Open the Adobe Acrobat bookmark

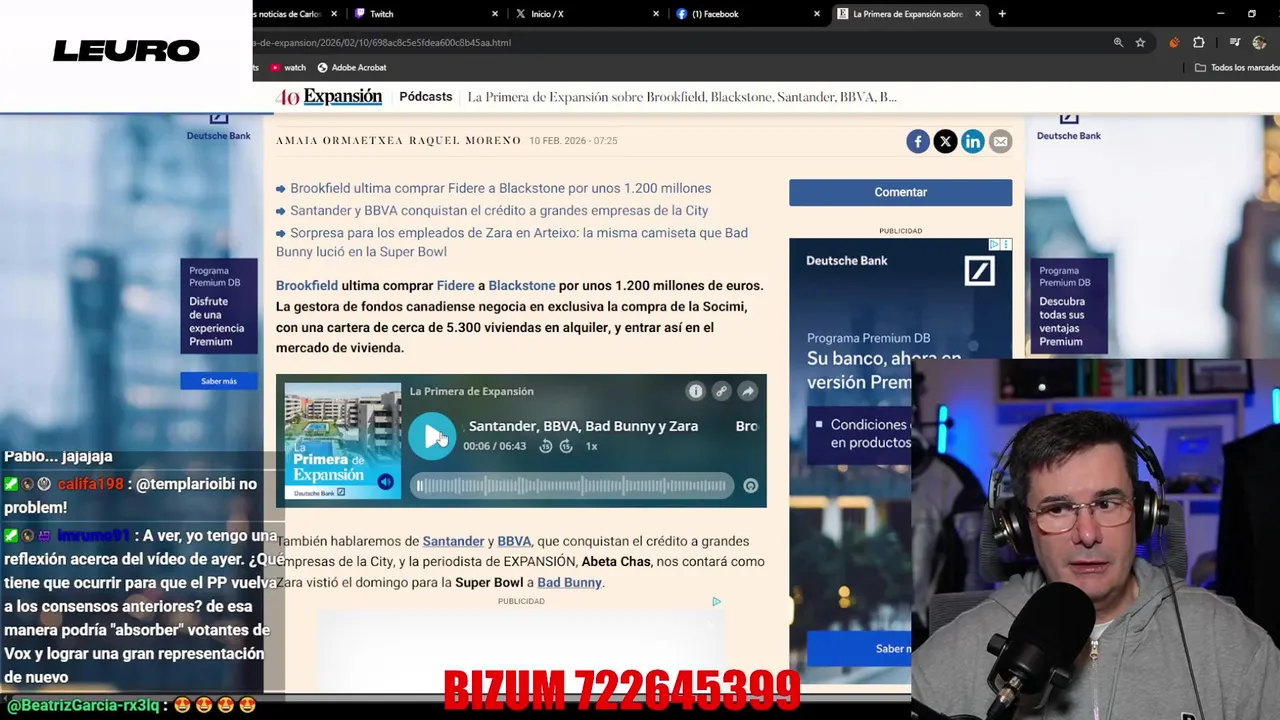[352, 68]
